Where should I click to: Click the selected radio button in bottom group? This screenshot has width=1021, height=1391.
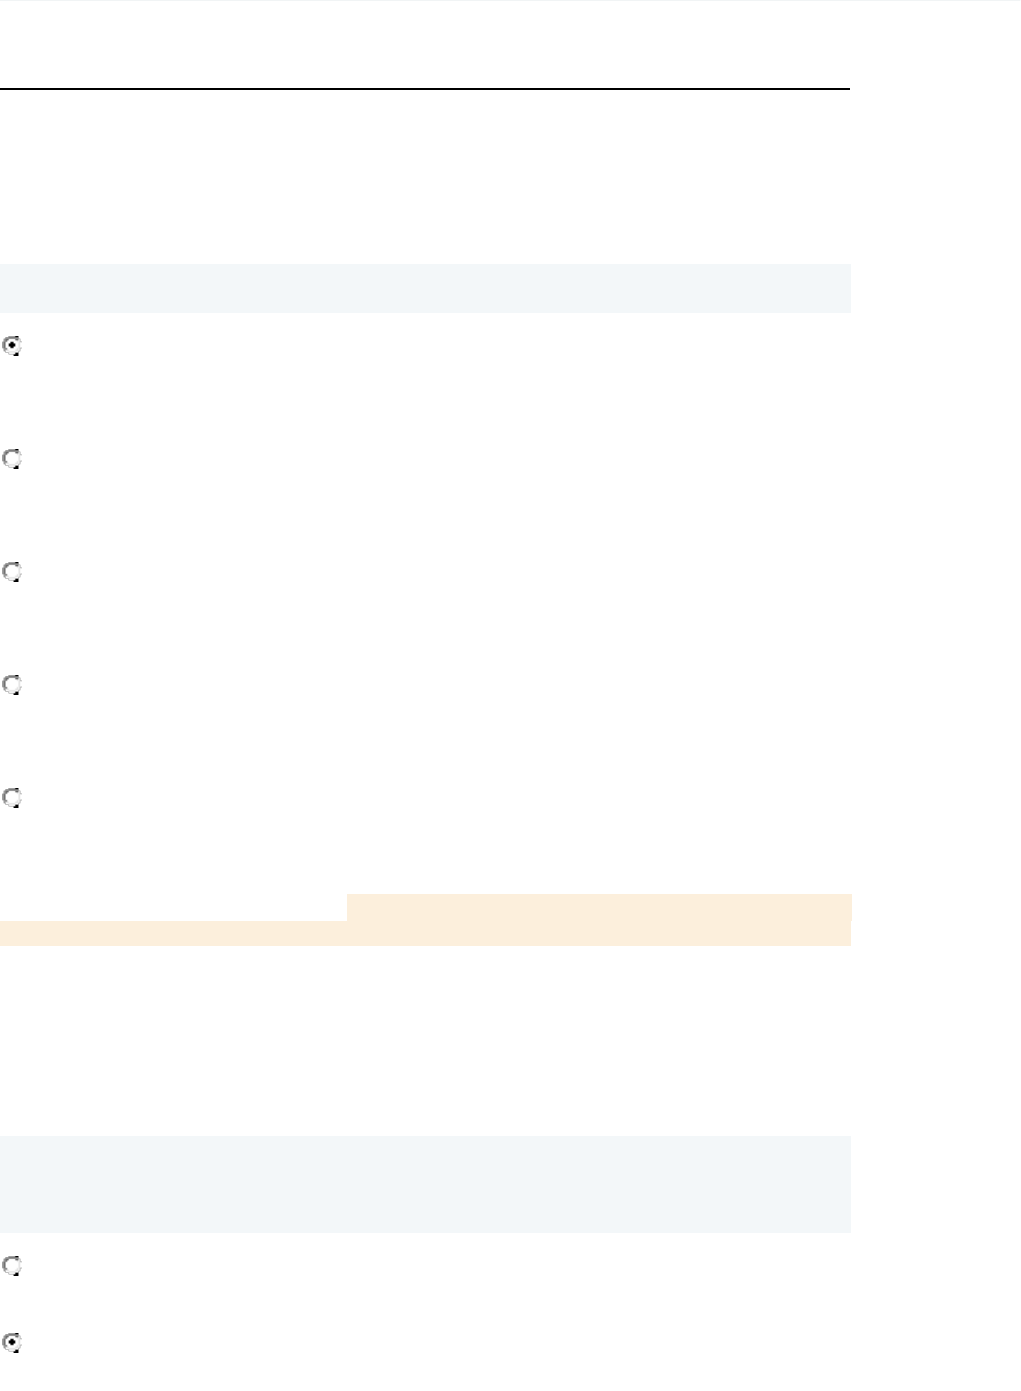(12, 1343)
